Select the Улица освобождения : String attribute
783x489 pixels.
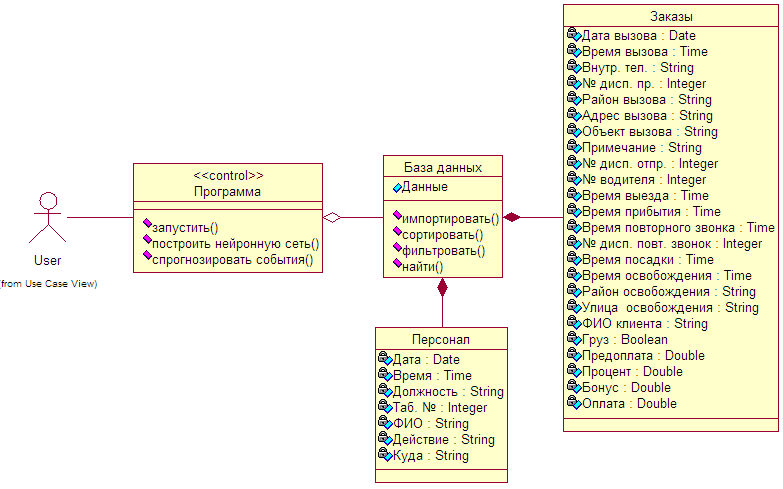point(670,307)
